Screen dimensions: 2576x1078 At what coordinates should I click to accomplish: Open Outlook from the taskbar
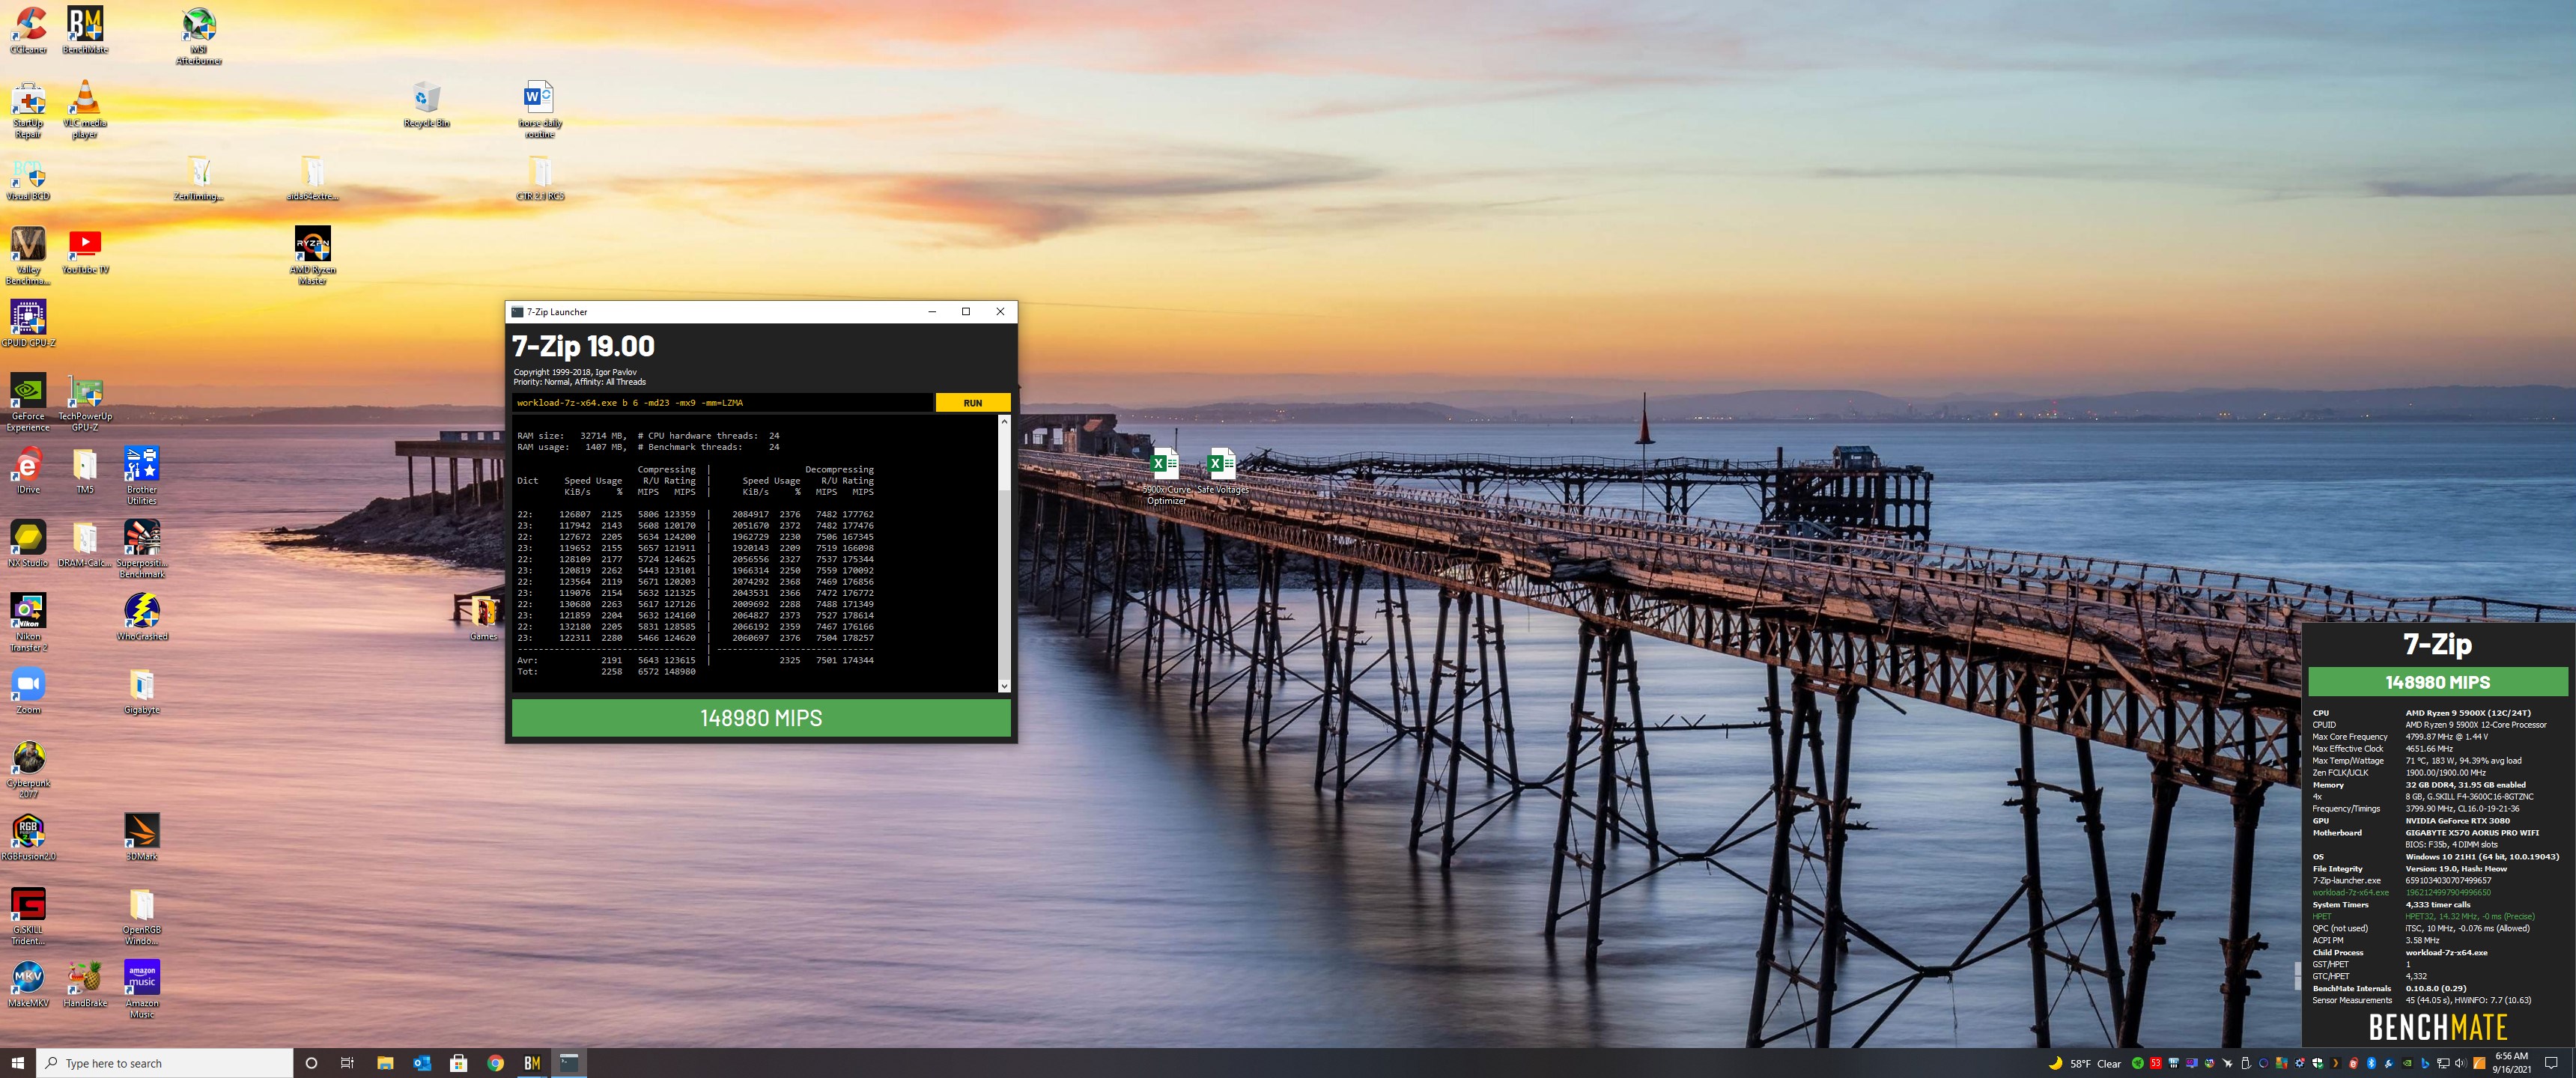[422, 1063]
